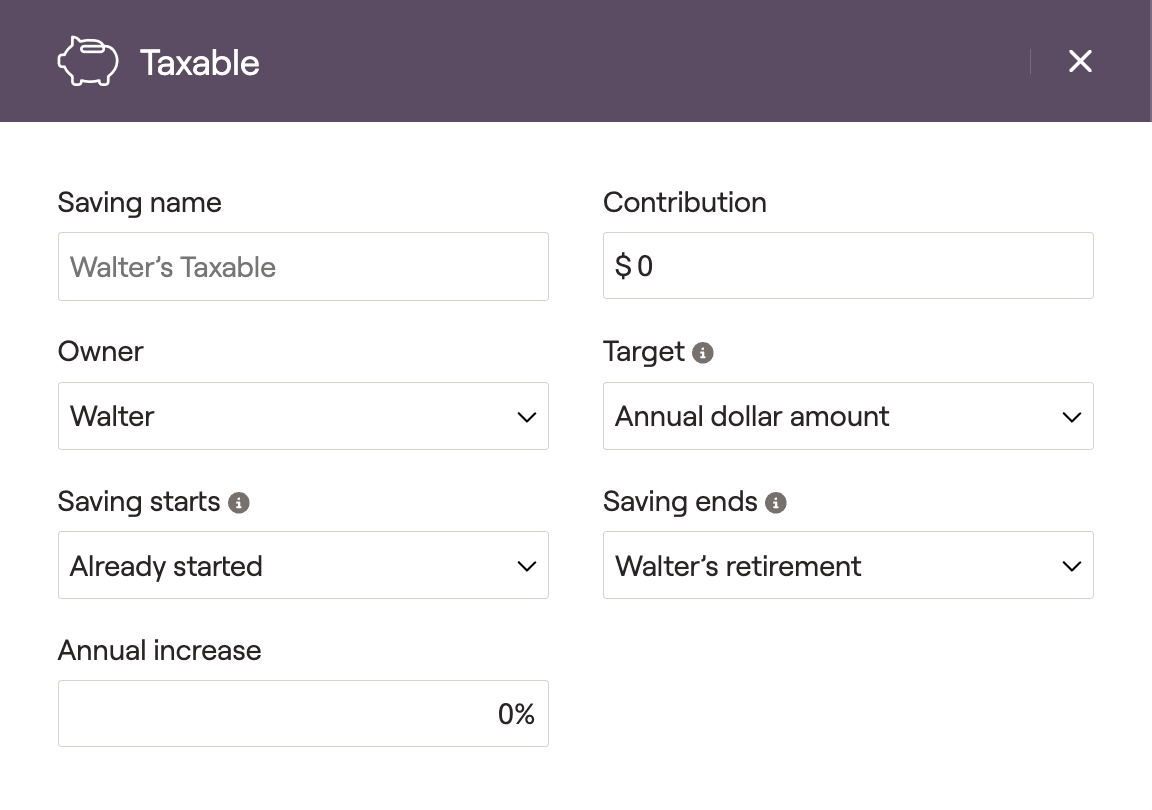The width and height of the screenshot is (1152, 810).
Task: Click the Annual increase label
Action: pos(160,650)
